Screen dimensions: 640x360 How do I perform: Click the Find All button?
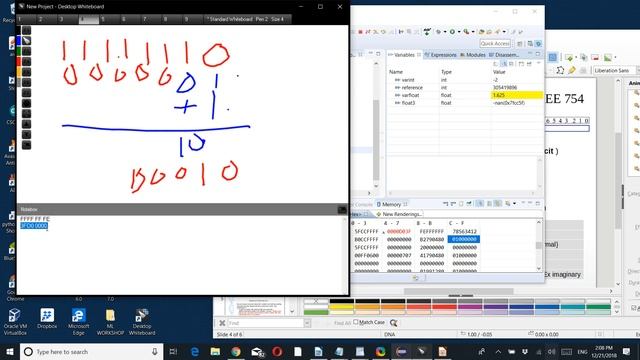coord(342,323)
